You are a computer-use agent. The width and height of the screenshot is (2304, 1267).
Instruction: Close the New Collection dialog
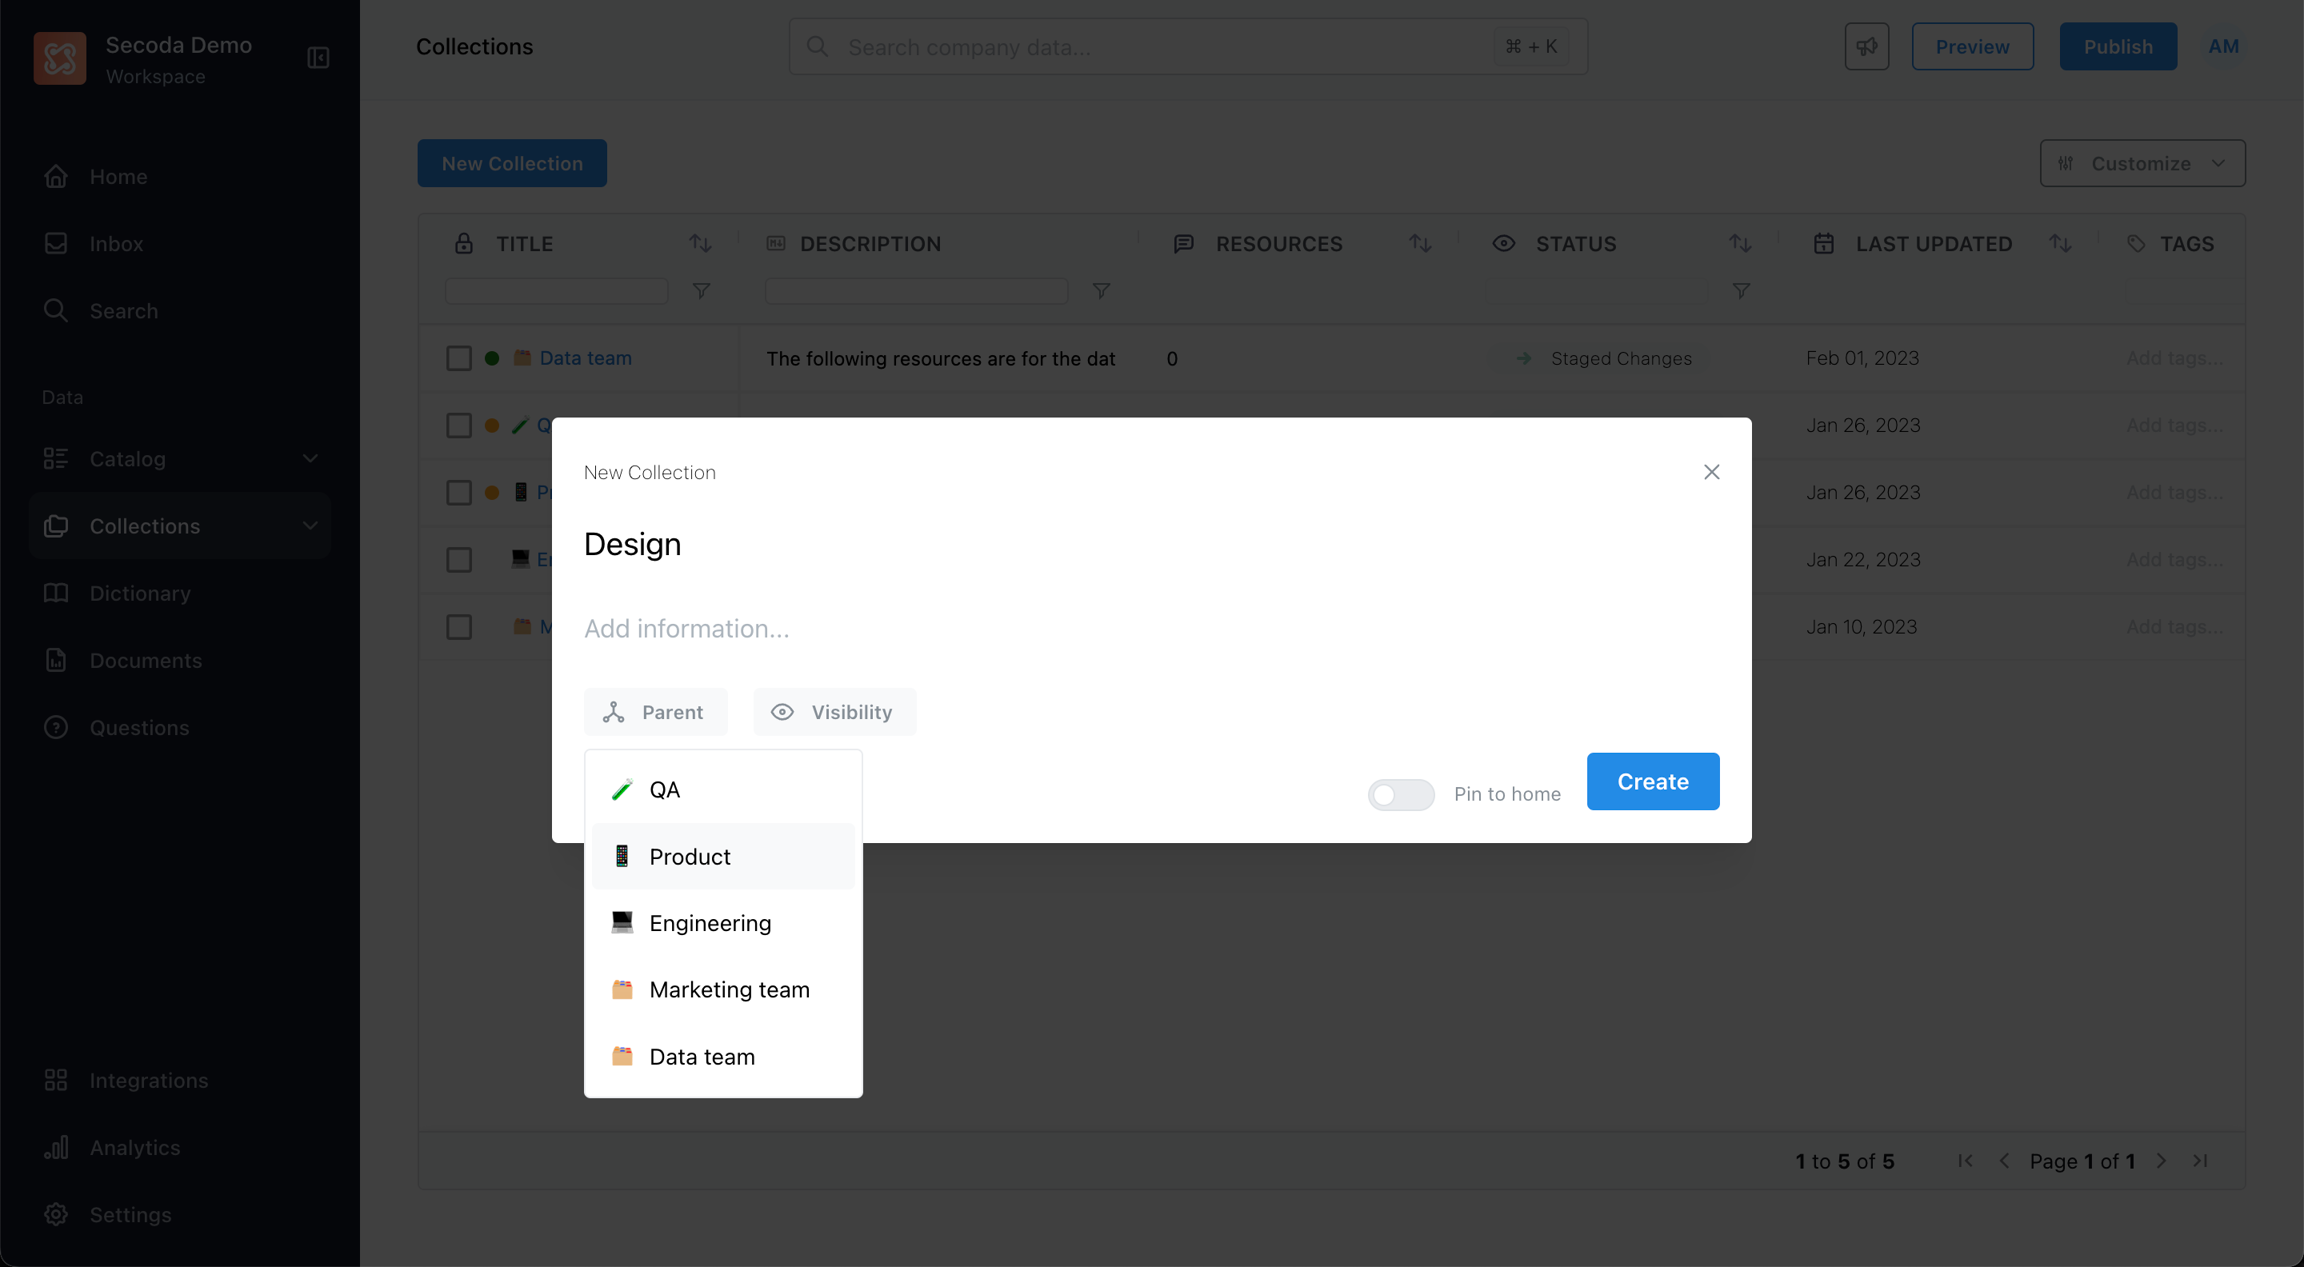click(1711, 472)
